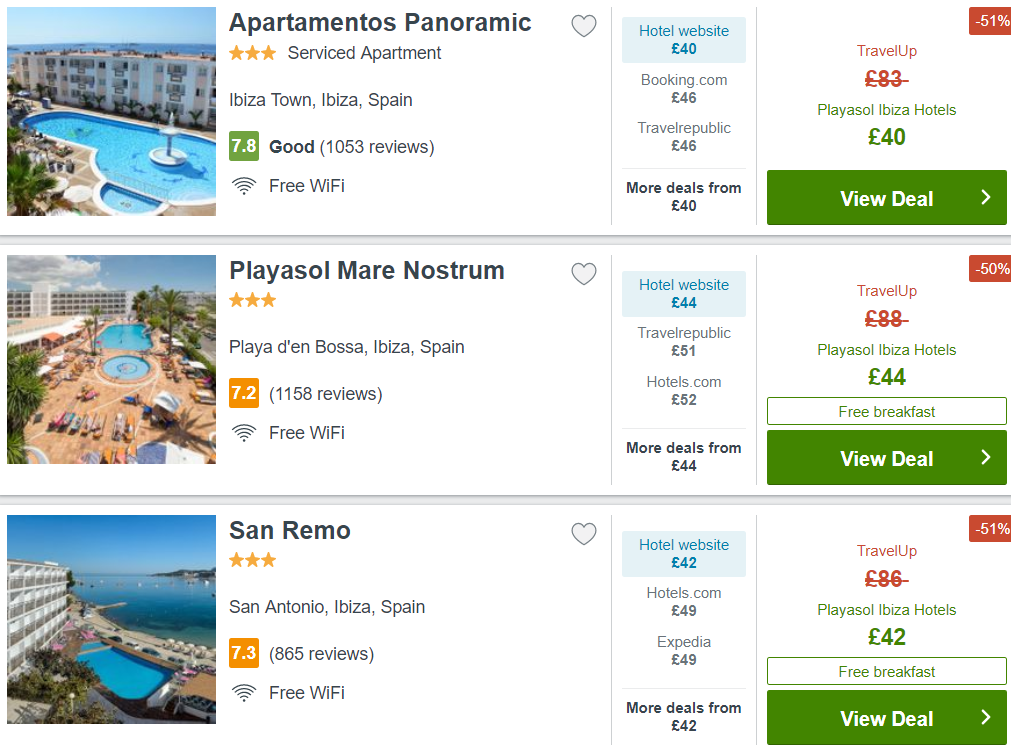Select Booking.com £46 offer
The width and height of the screenshot is (1011, 751).
[683, 89]
